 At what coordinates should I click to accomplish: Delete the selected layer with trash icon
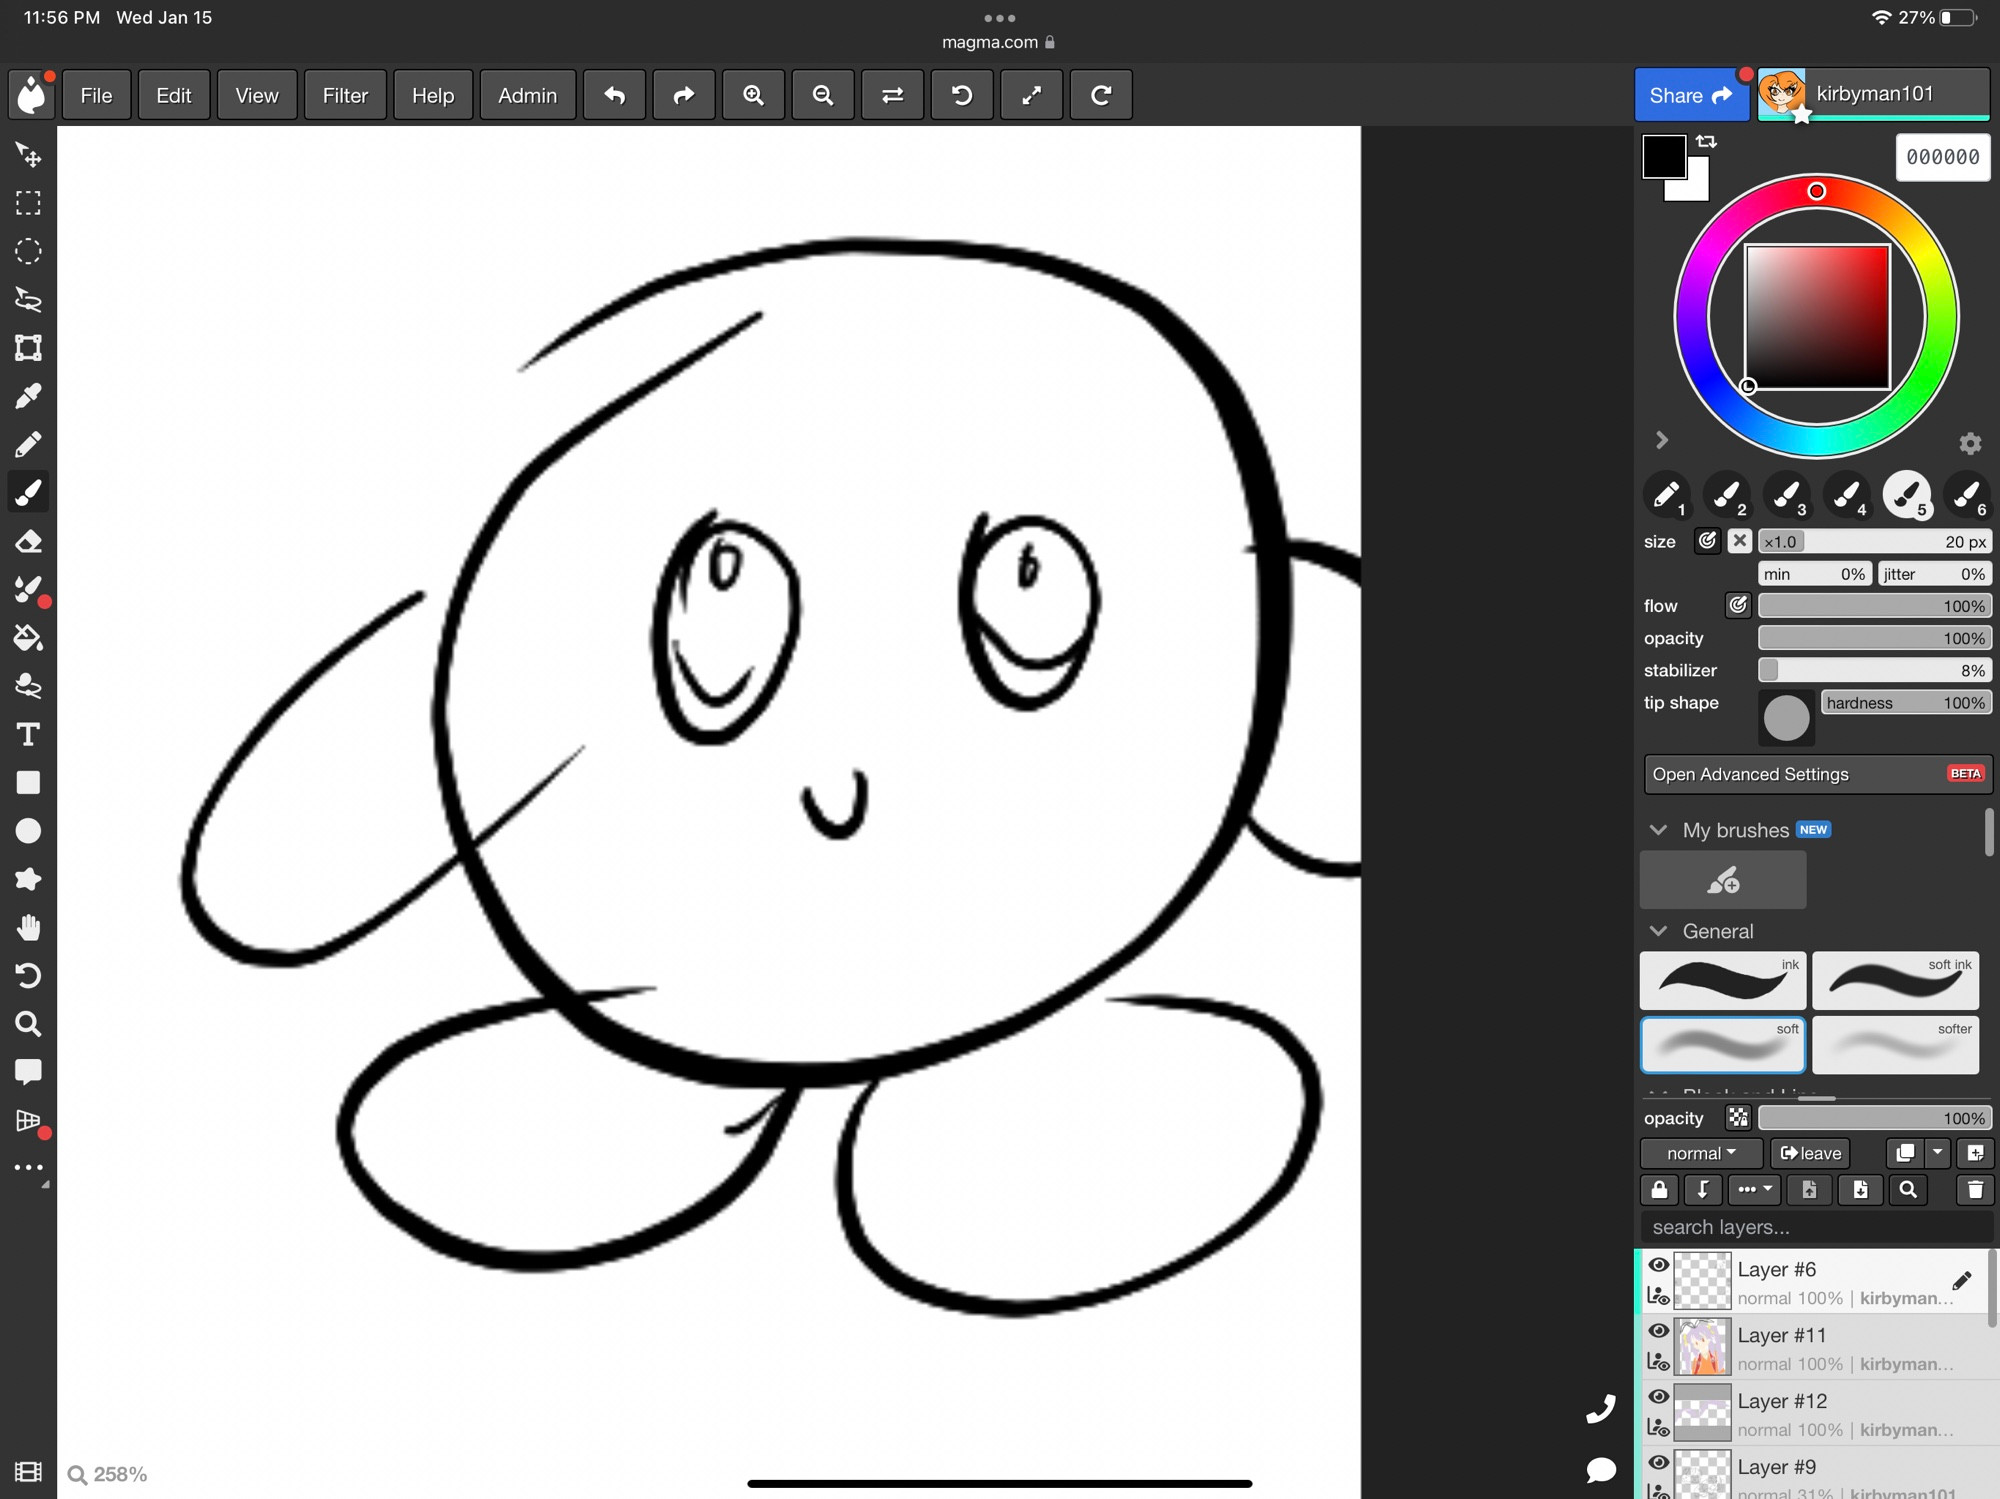pos(1975,1189)
